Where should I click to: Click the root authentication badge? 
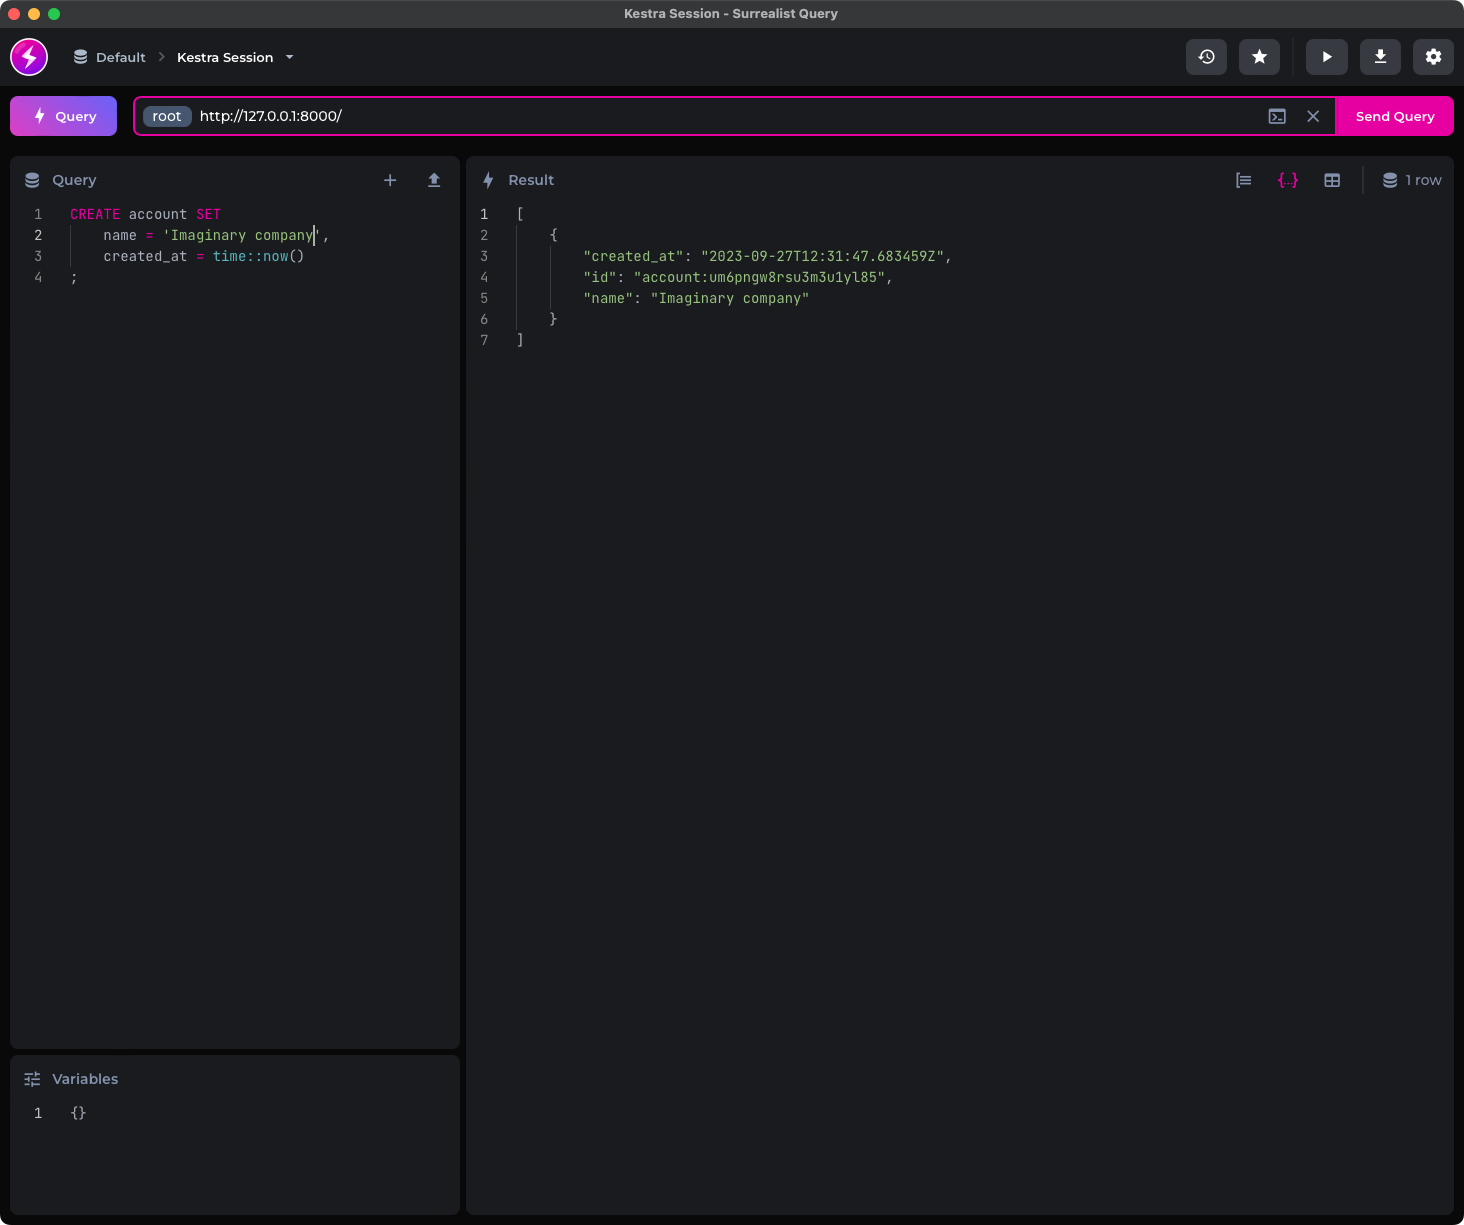(166, 116)
